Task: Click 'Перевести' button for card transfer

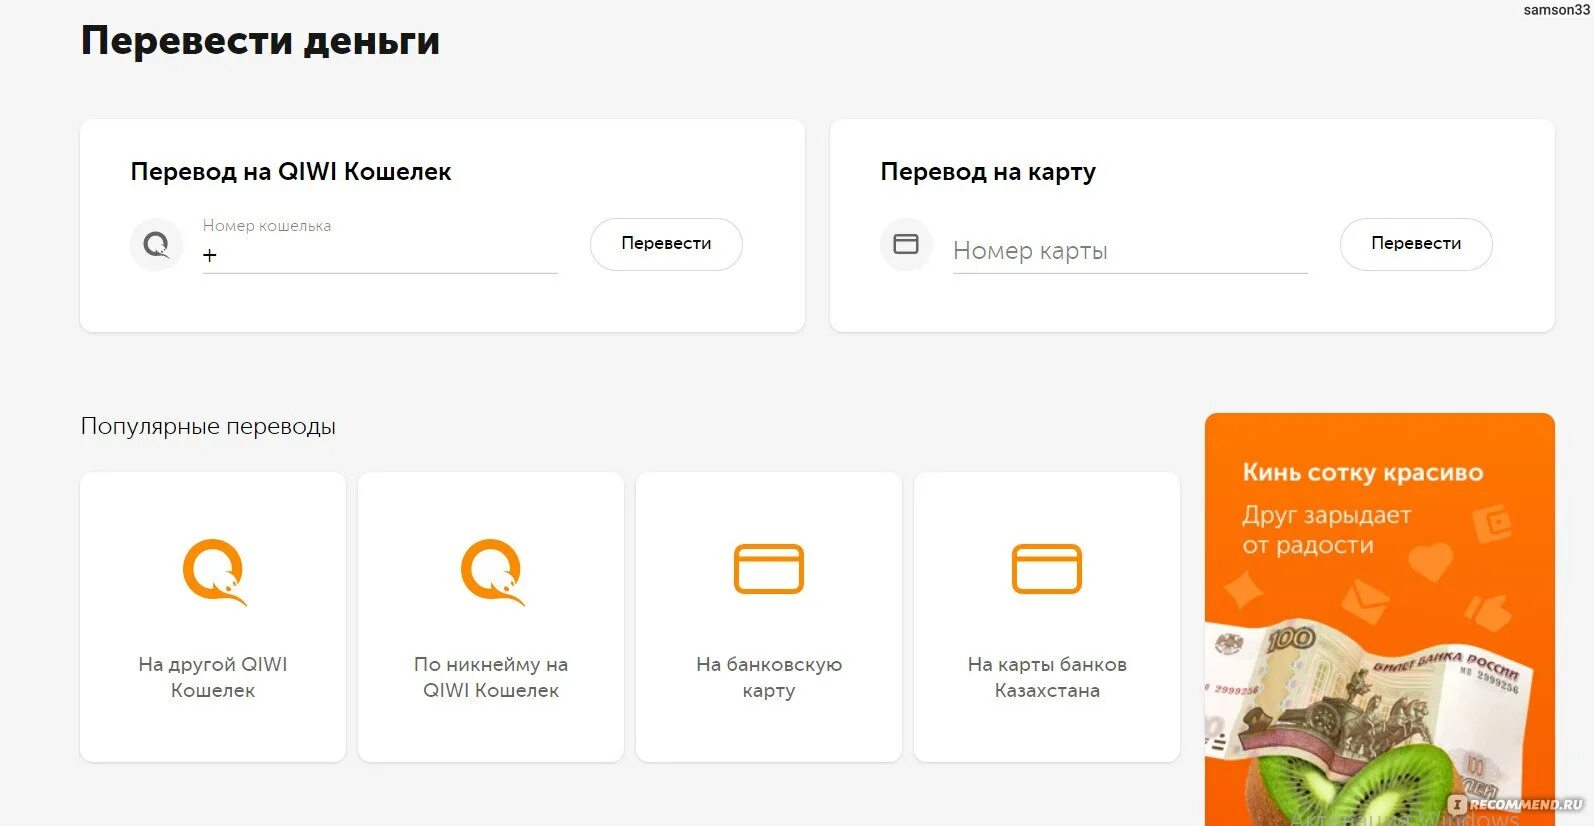Action: (1416, 244)
